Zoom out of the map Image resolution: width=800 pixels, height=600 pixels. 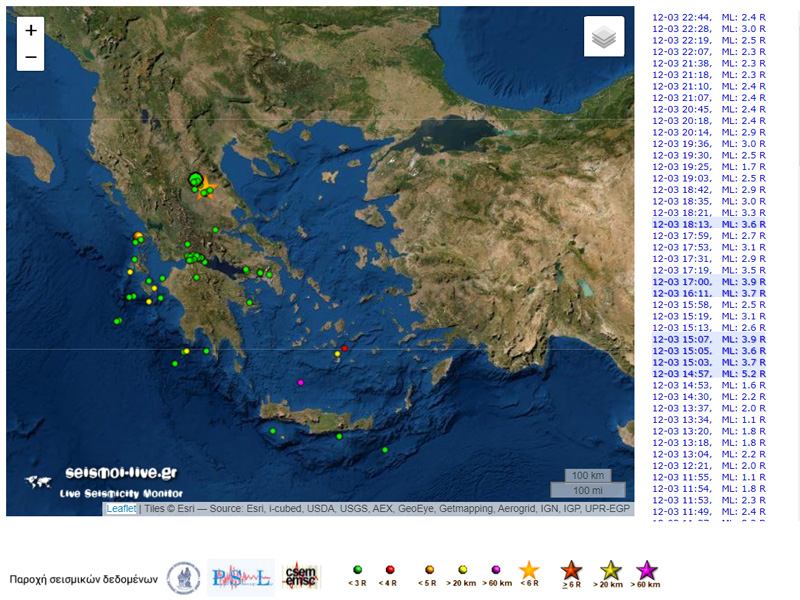pyautogui.click(x=31, y=57)
